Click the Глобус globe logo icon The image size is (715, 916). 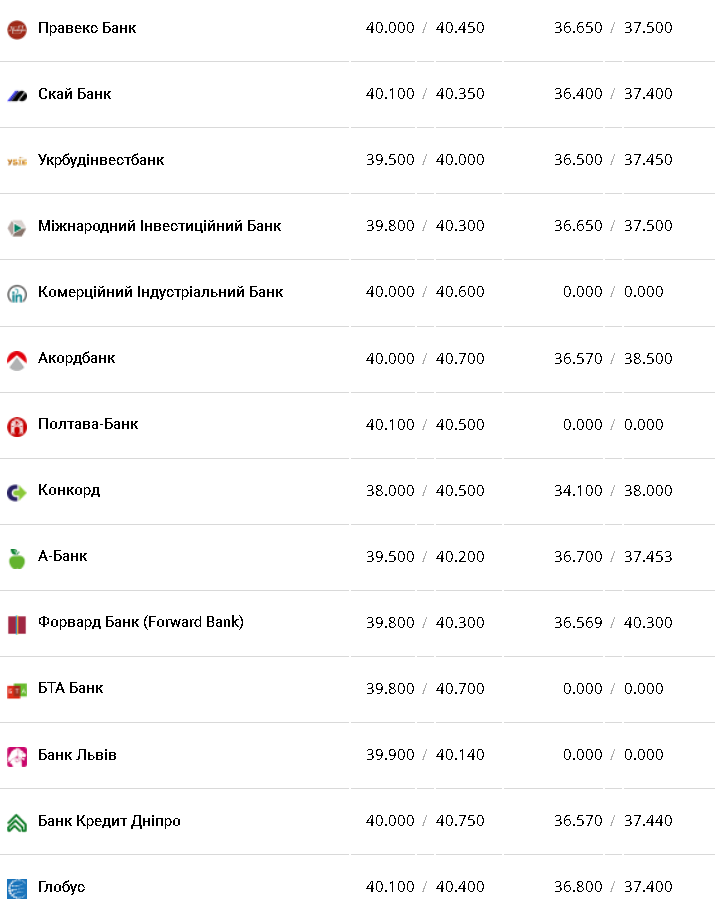coord(16,888)
